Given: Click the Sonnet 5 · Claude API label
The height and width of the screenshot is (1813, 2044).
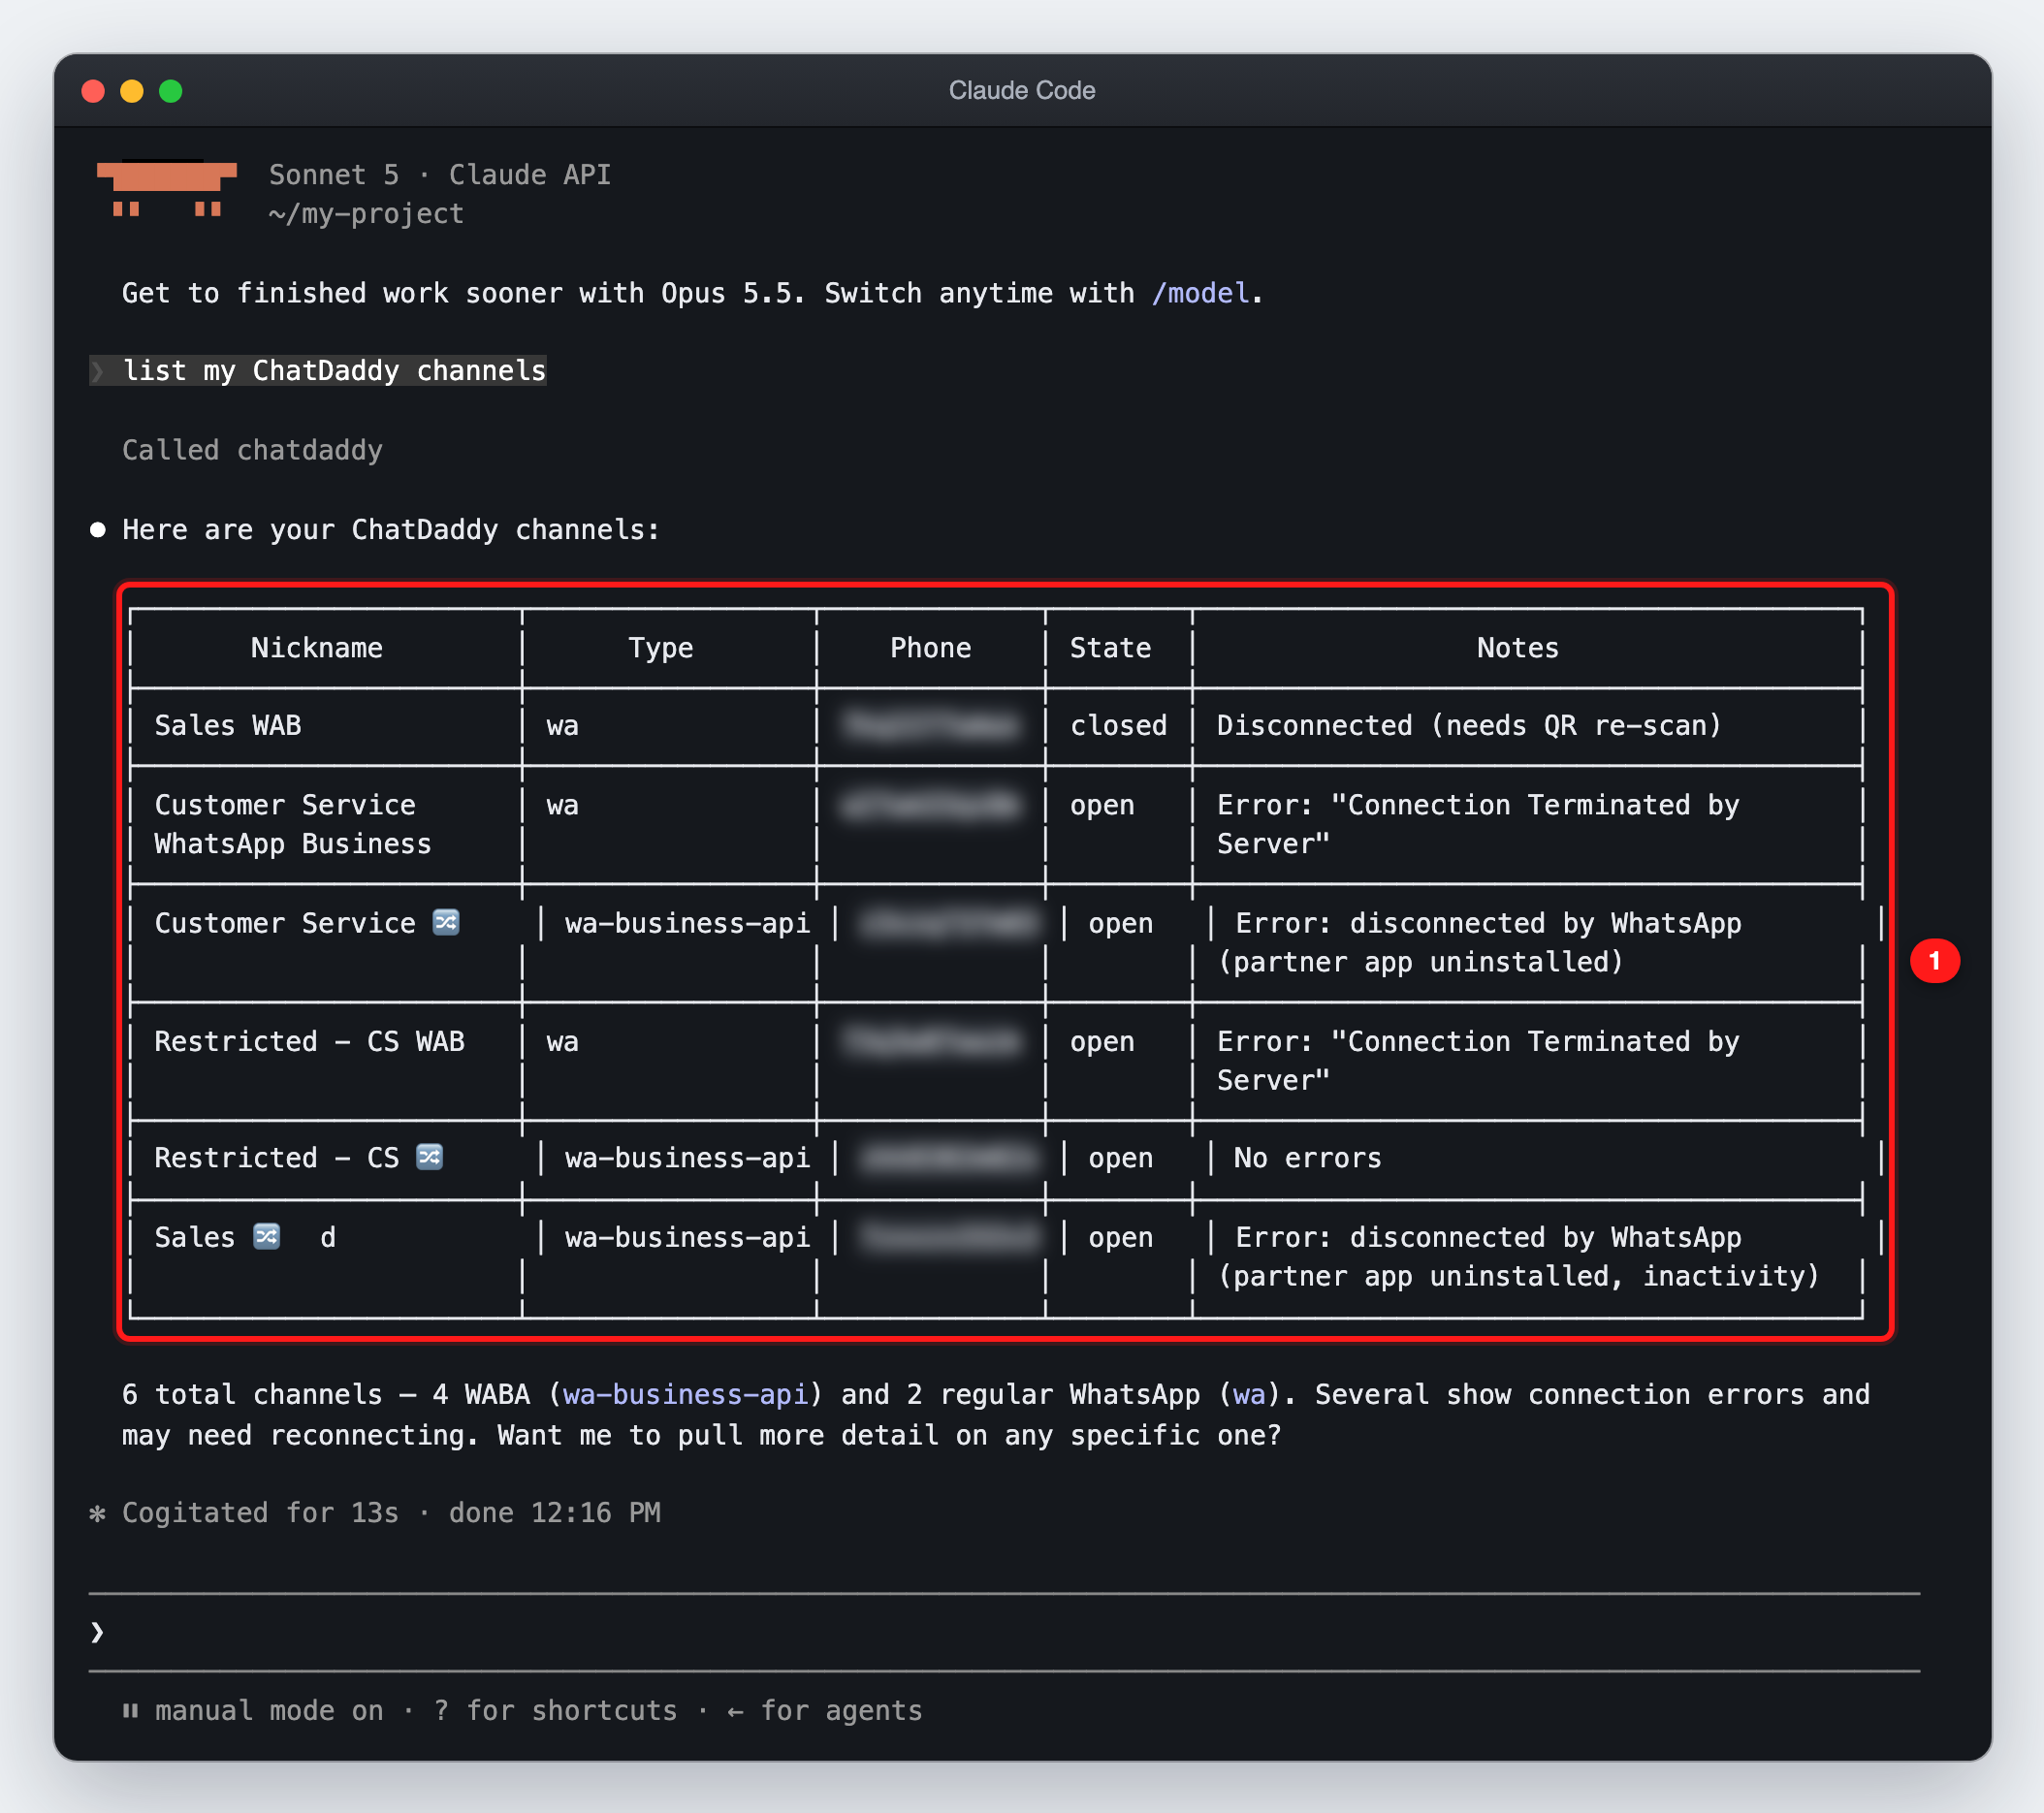Looking at the screenshot, I should pyautogui.click(x=440, y=175).
